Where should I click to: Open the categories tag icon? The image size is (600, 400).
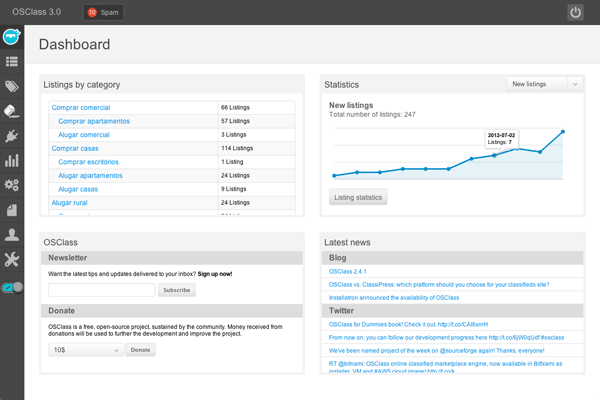tap(12, 87)
